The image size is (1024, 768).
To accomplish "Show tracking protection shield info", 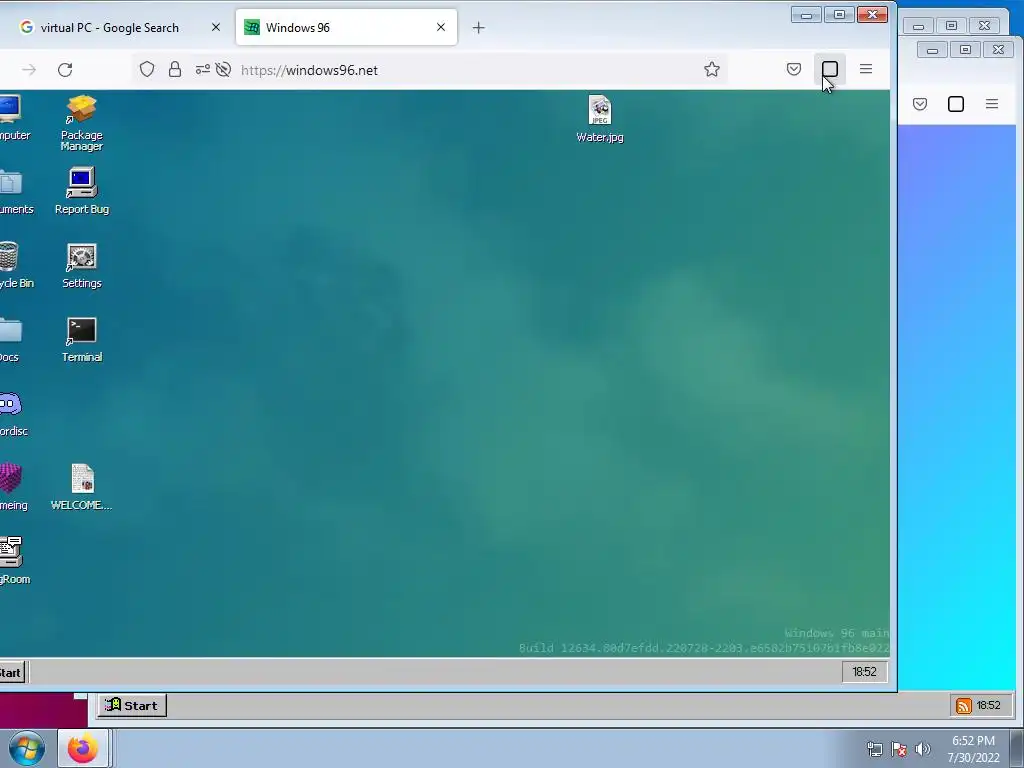I will pos(147,69).
